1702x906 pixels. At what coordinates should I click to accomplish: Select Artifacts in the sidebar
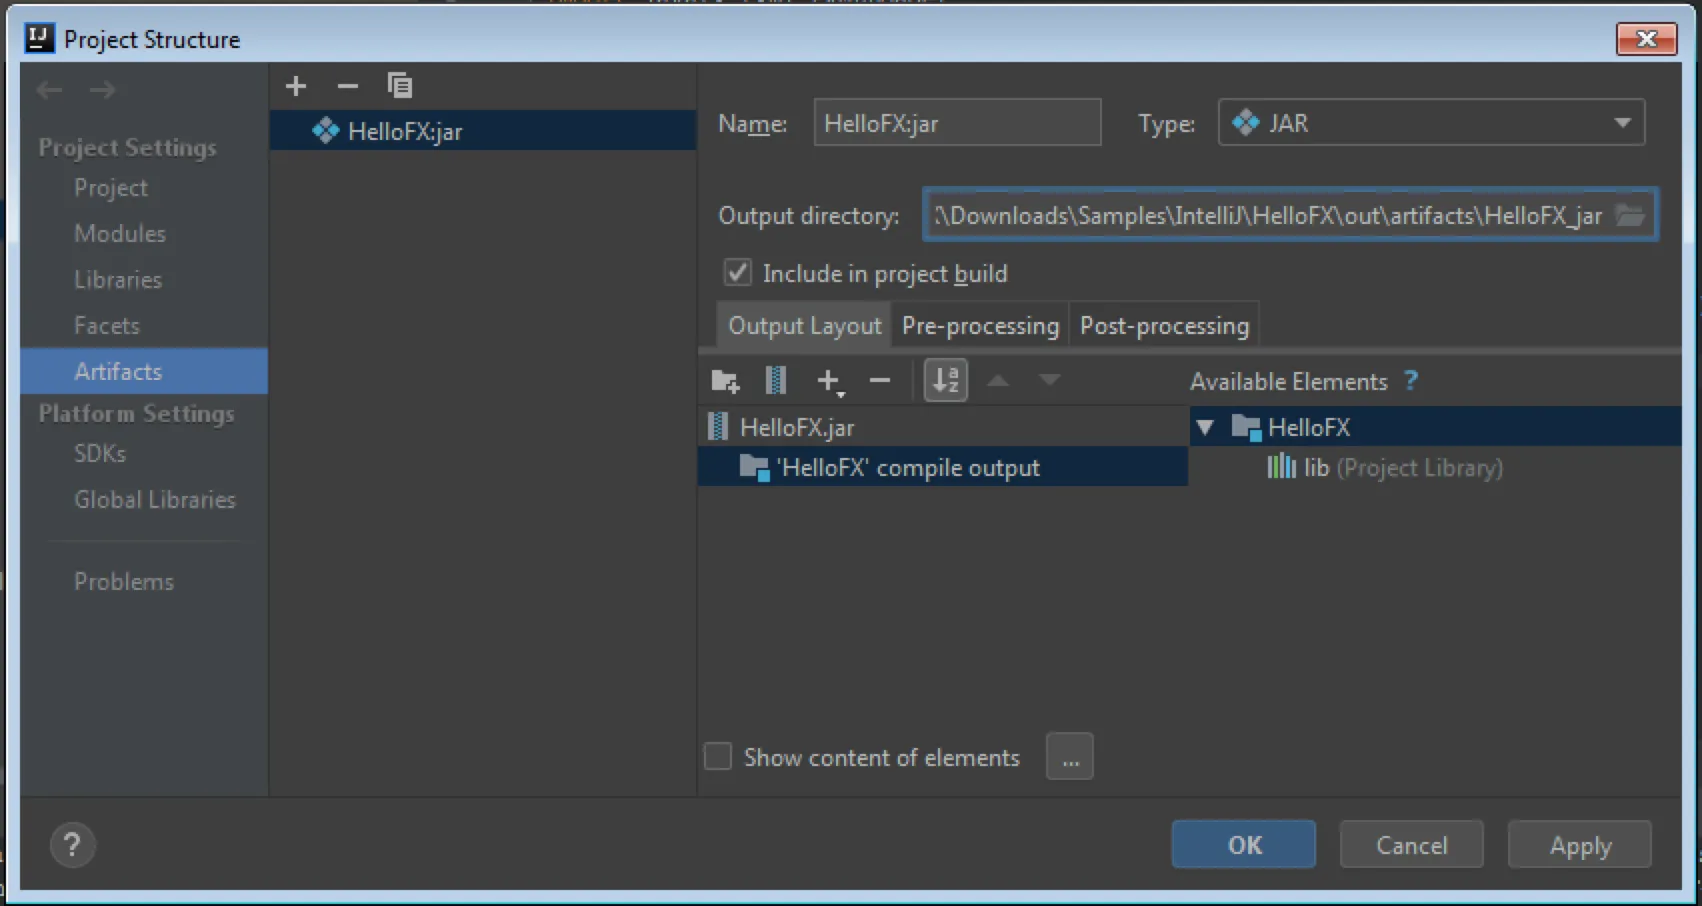click(144, 371)
